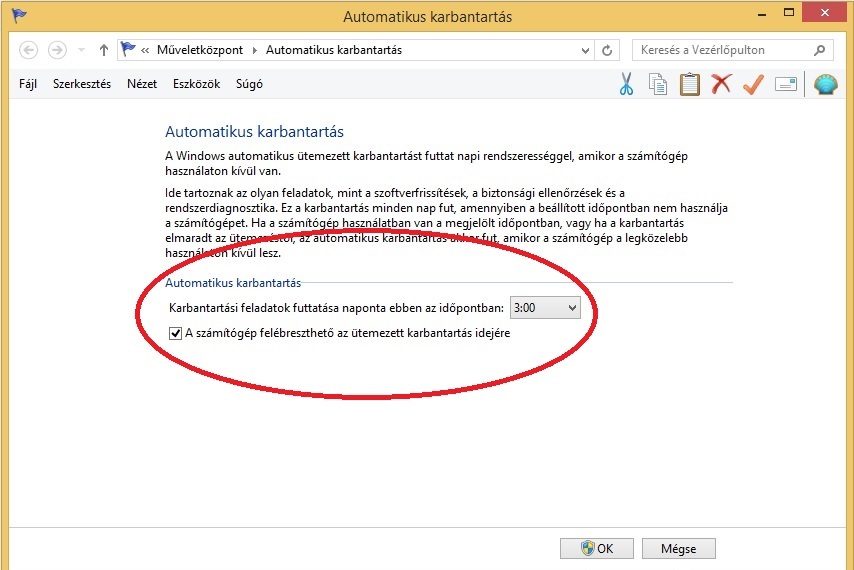Minimize the Automatikus karbantartás window
This screenshot has width=854, height=570.
click(x=762, y=14)
